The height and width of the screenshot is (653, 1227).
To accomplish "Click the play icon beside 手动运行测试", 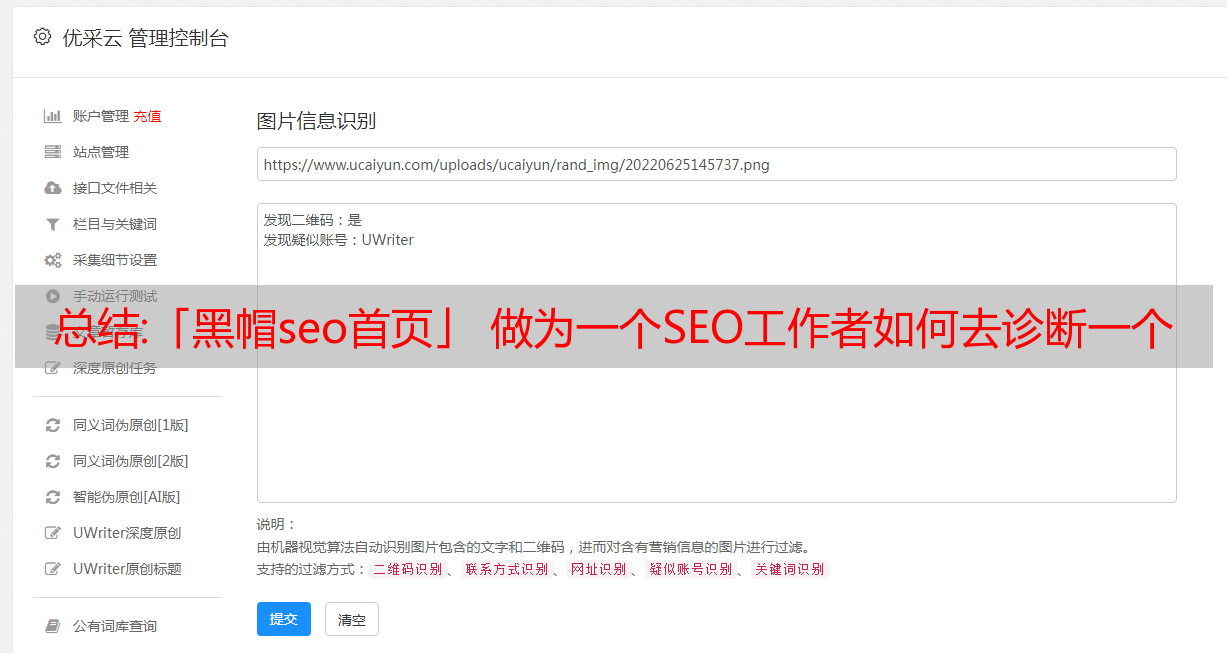I will pos(53,296).
